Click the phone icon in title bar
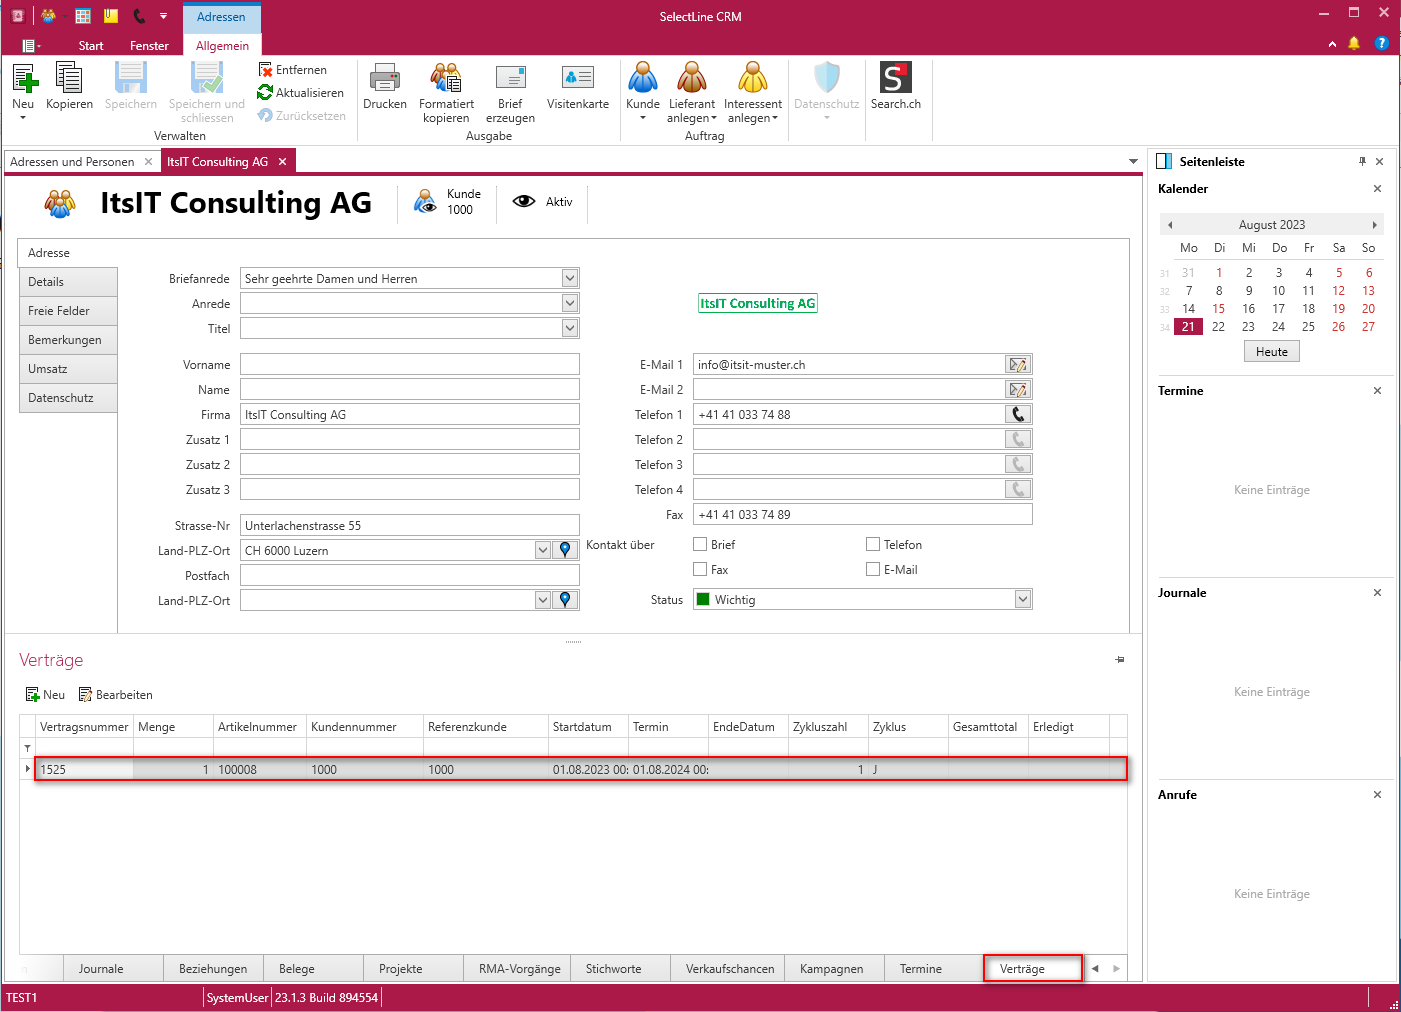This screenshot has height=1012, width=1401. (139, 16)
